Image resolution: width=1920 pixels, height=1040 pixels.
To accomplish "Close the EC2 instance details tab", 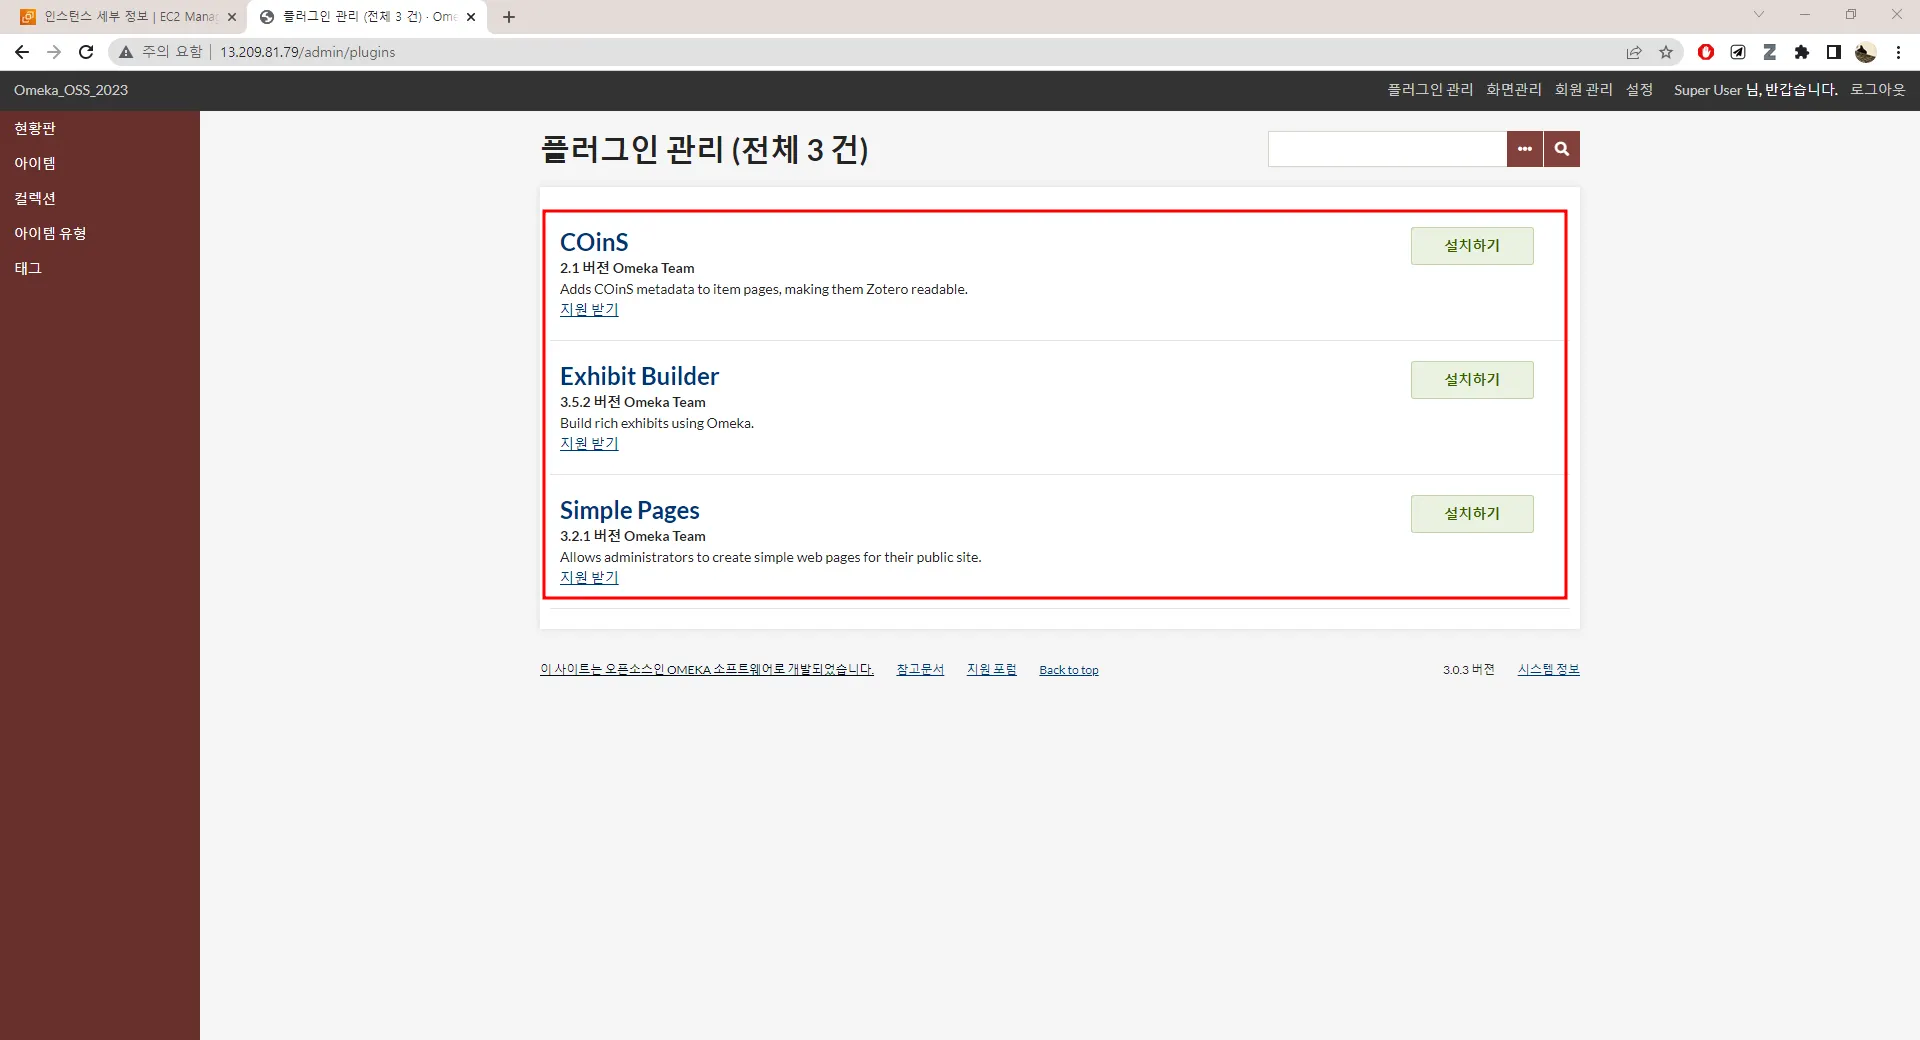I will coord(232,17).
